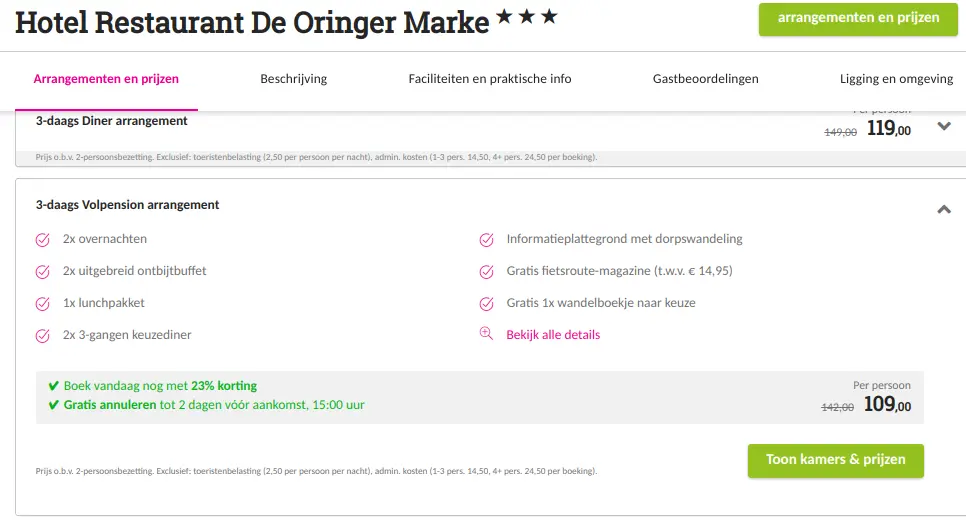This screenshot has width=966, height=523.
Task: Click the check icon beside Informatieplattegrond met dorpswandeling
Action: click(x=487, y=240)
